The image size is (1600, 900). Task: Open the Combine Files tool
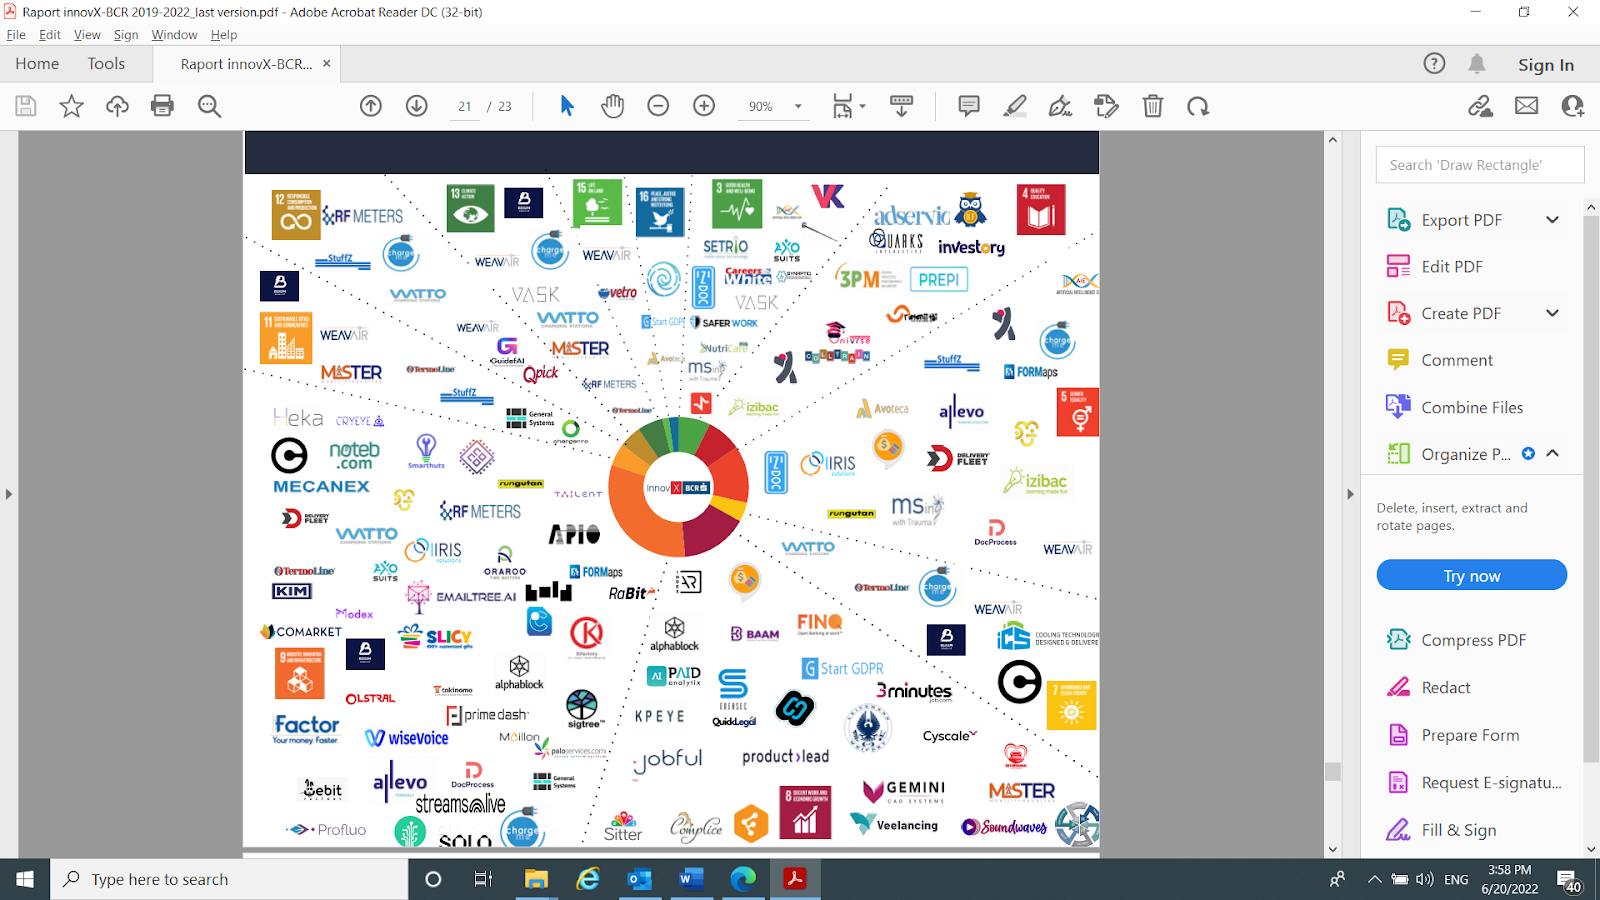coord(1474,407)
